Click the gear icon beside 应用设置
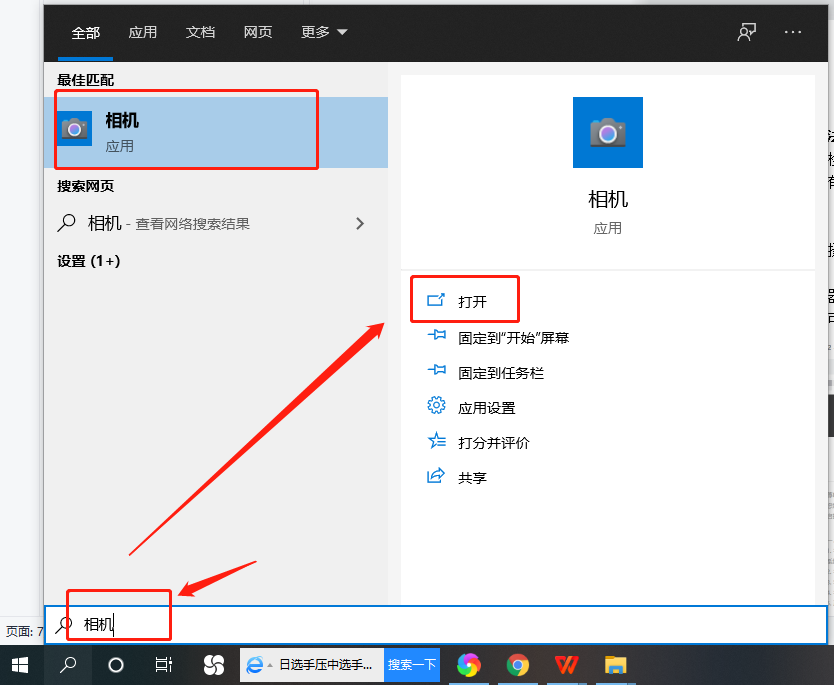The height and width of the screenshot is (685, 834). 436,407
